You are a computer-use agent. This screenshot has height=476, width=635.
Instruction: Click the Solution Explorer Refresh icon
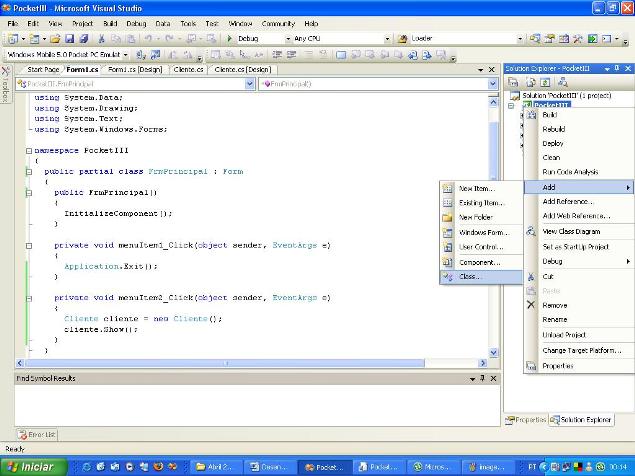coord(545,82)
